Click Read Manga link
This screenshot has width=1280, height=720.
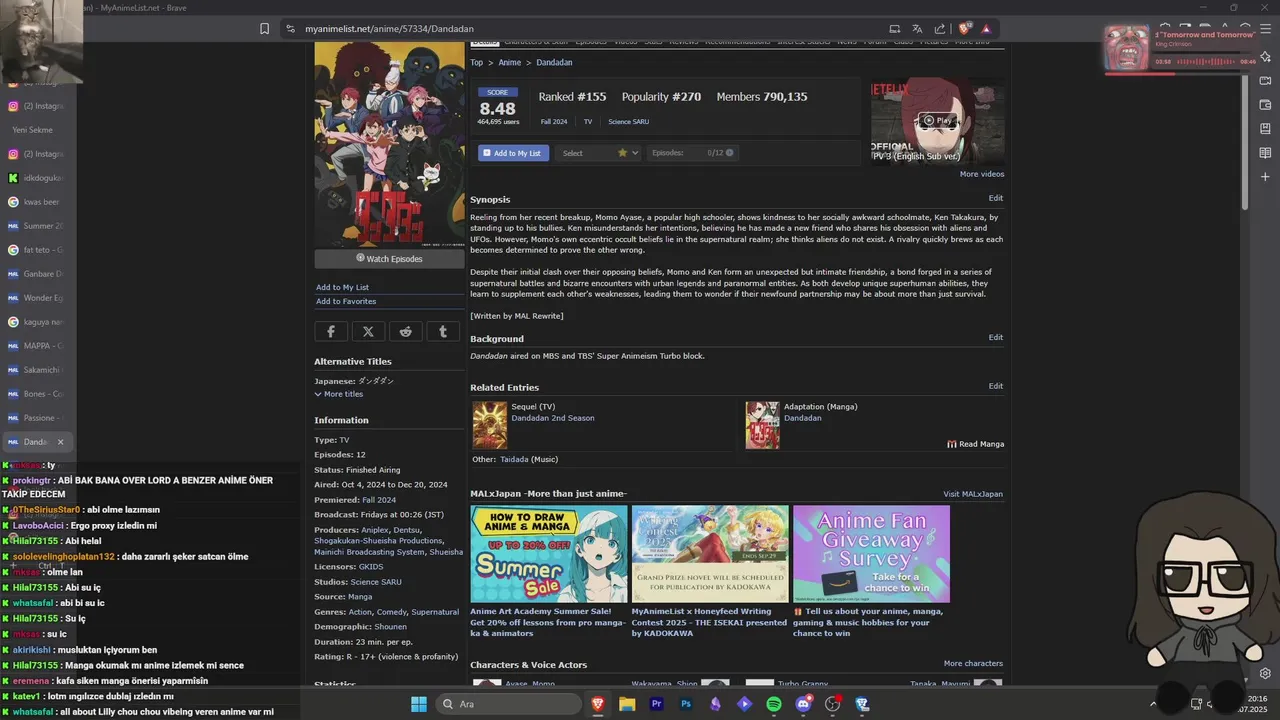click(x=976, y=444)
